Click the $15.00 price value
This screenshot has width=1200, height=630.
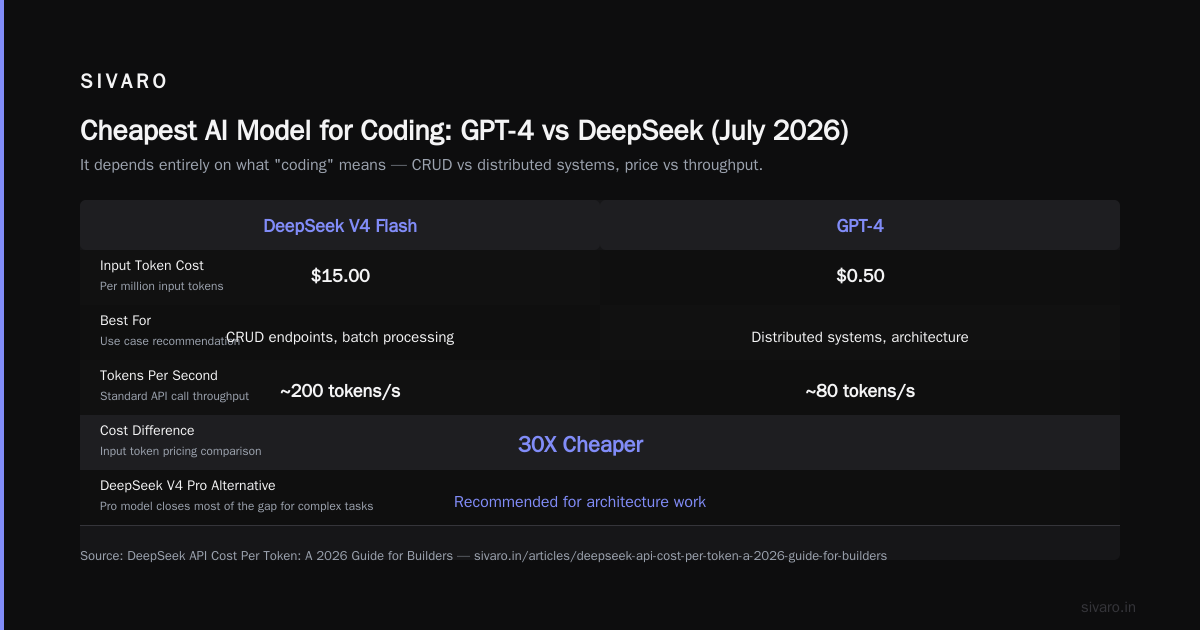[340, 276]
